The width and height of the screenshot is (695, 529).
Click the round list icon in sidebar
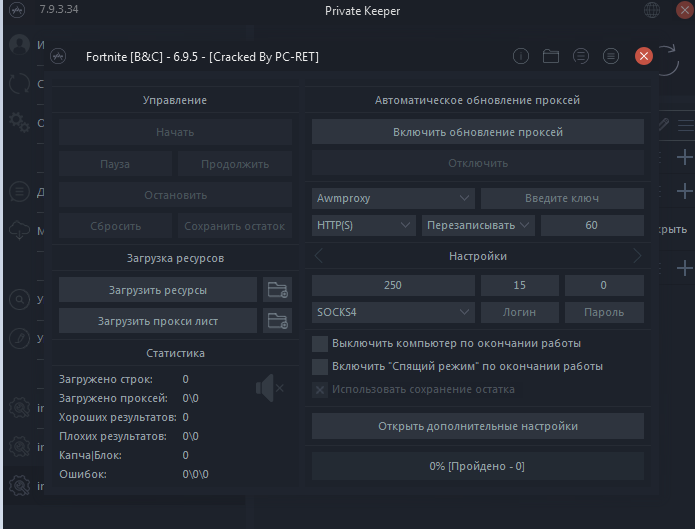[20, 192]
